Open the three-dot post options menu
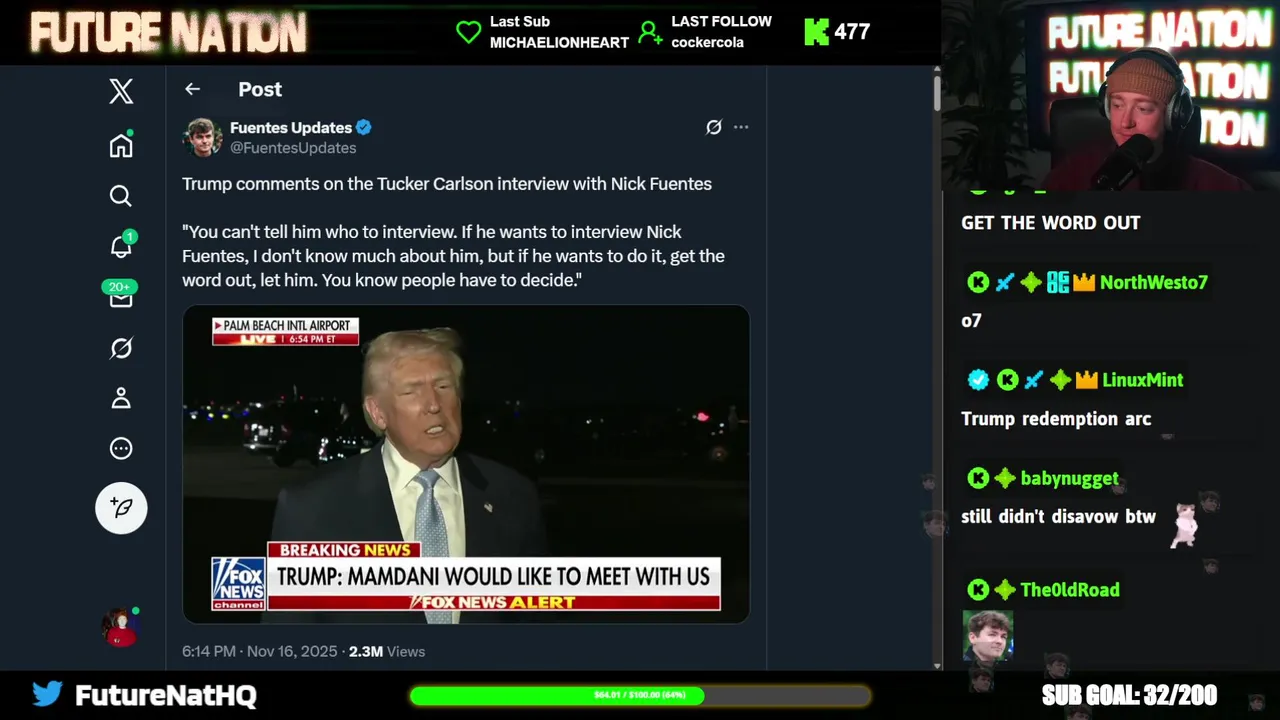This screenshot has width=1280, height=720. [741, 127]
